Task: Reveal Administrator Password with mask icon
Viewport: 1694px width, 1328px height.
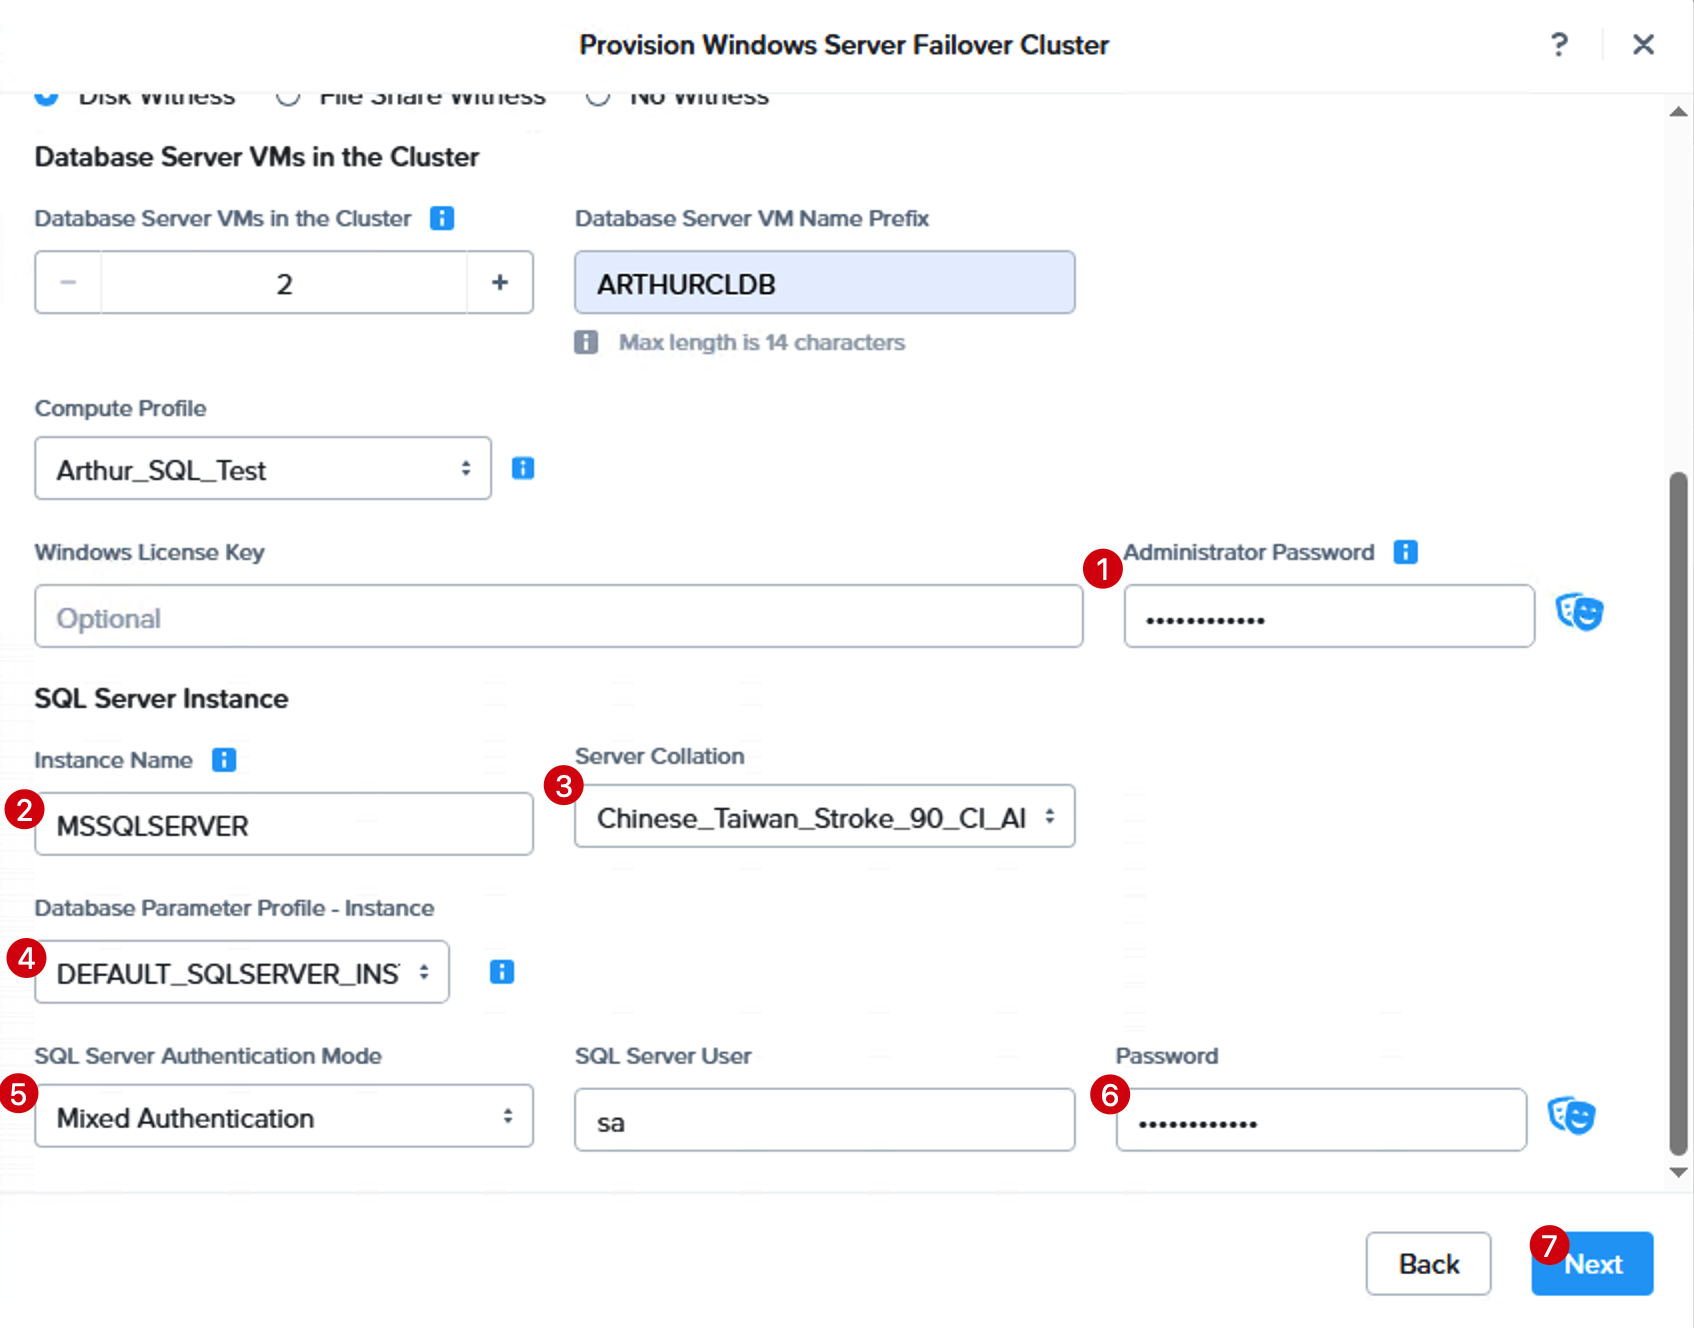Action: [1579, 612]
